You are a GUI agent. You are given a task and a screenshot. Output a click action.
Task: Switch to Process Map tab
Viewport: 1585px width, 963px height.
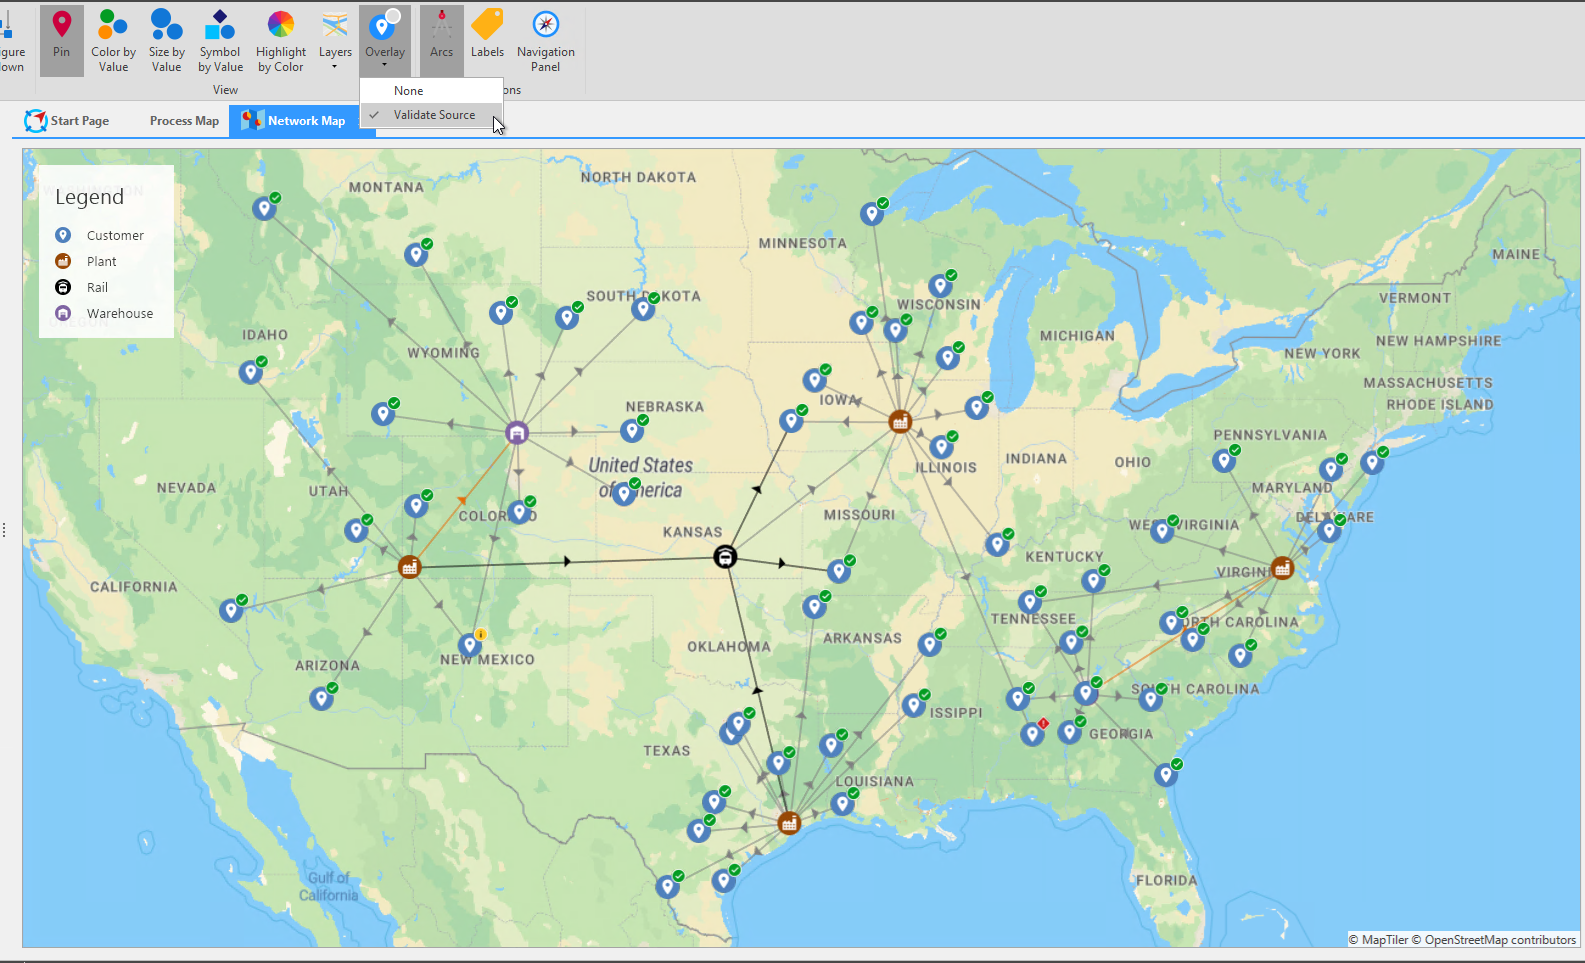coord(184,121)
